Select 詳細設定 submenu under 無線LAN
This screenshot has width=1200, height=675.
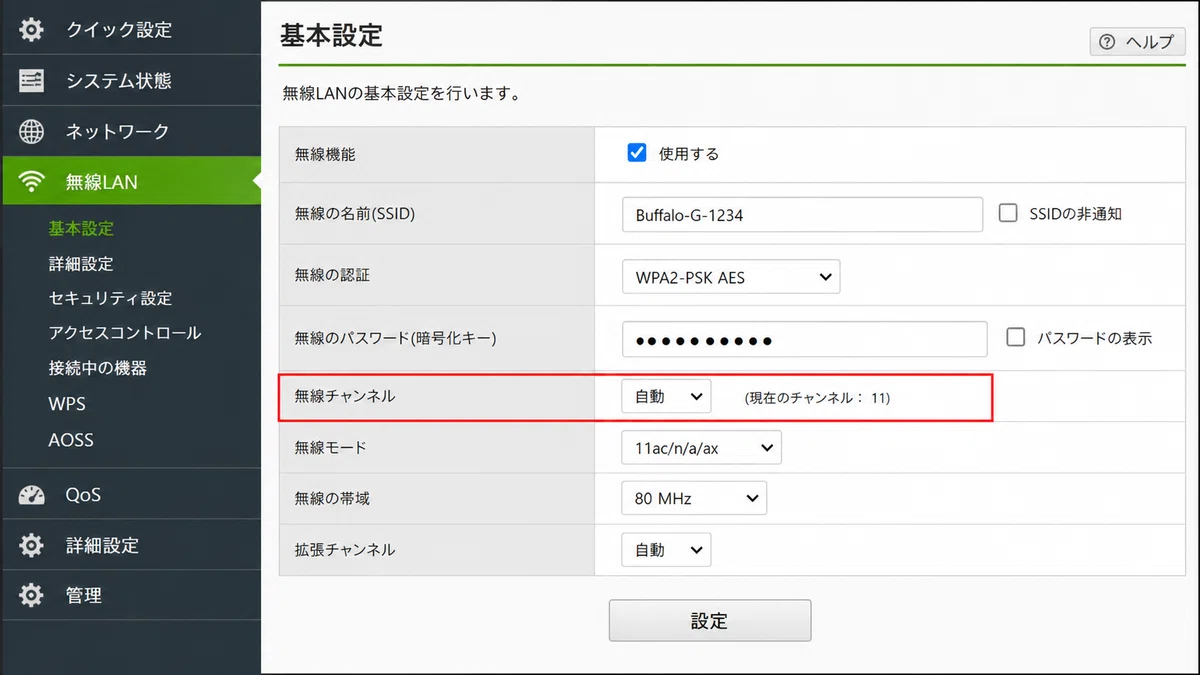pos(81,264)
